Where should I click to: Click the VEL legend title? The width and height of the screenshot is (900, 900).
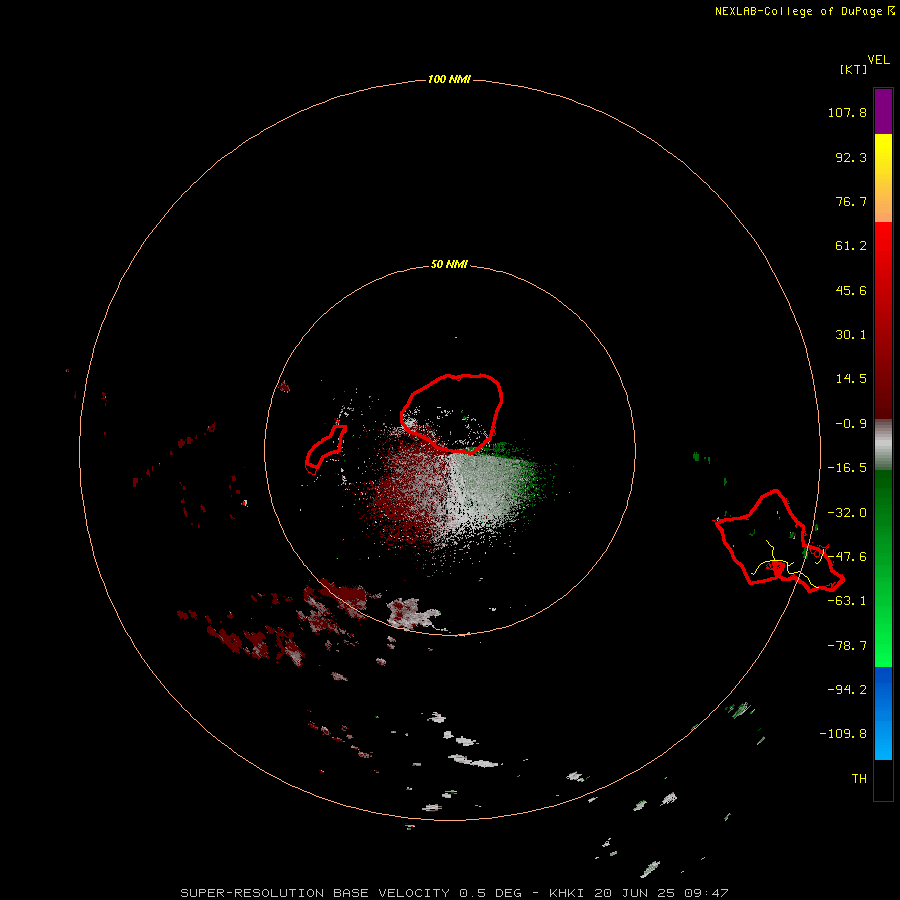click(879, 60)
